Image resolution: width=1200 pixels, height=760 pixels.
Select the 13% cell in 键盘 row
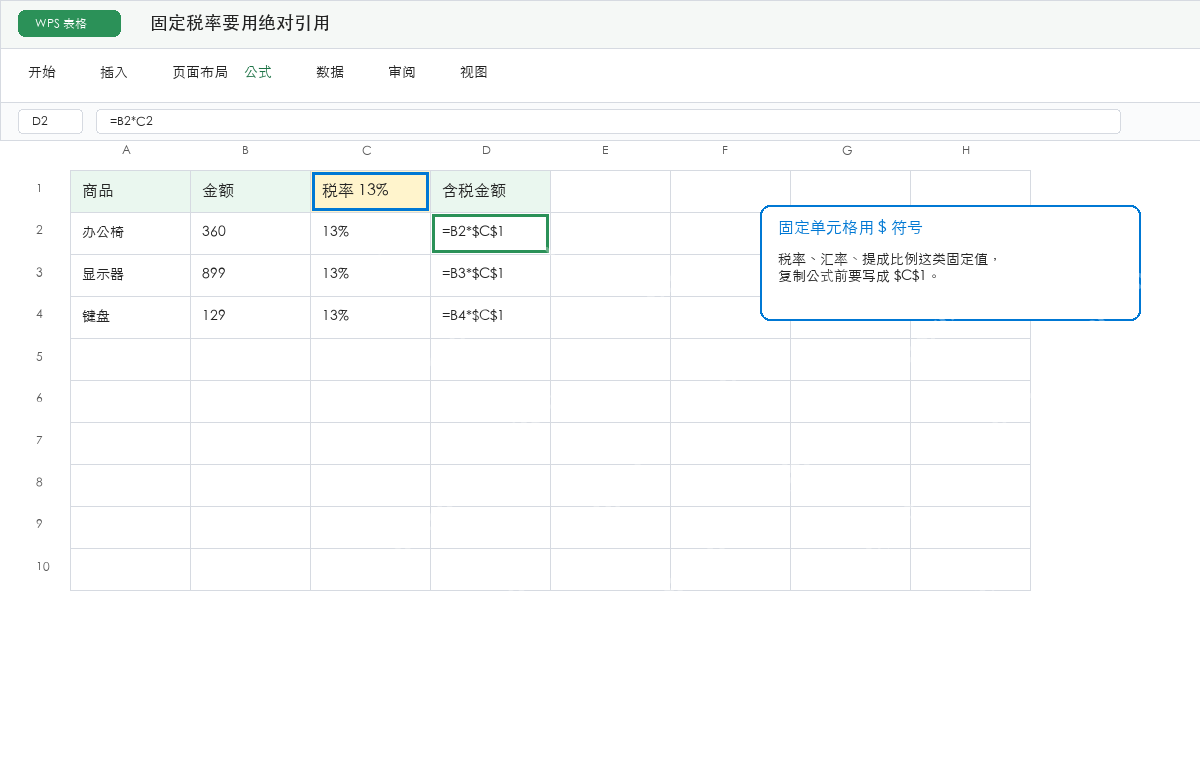(x=371, y=317)
